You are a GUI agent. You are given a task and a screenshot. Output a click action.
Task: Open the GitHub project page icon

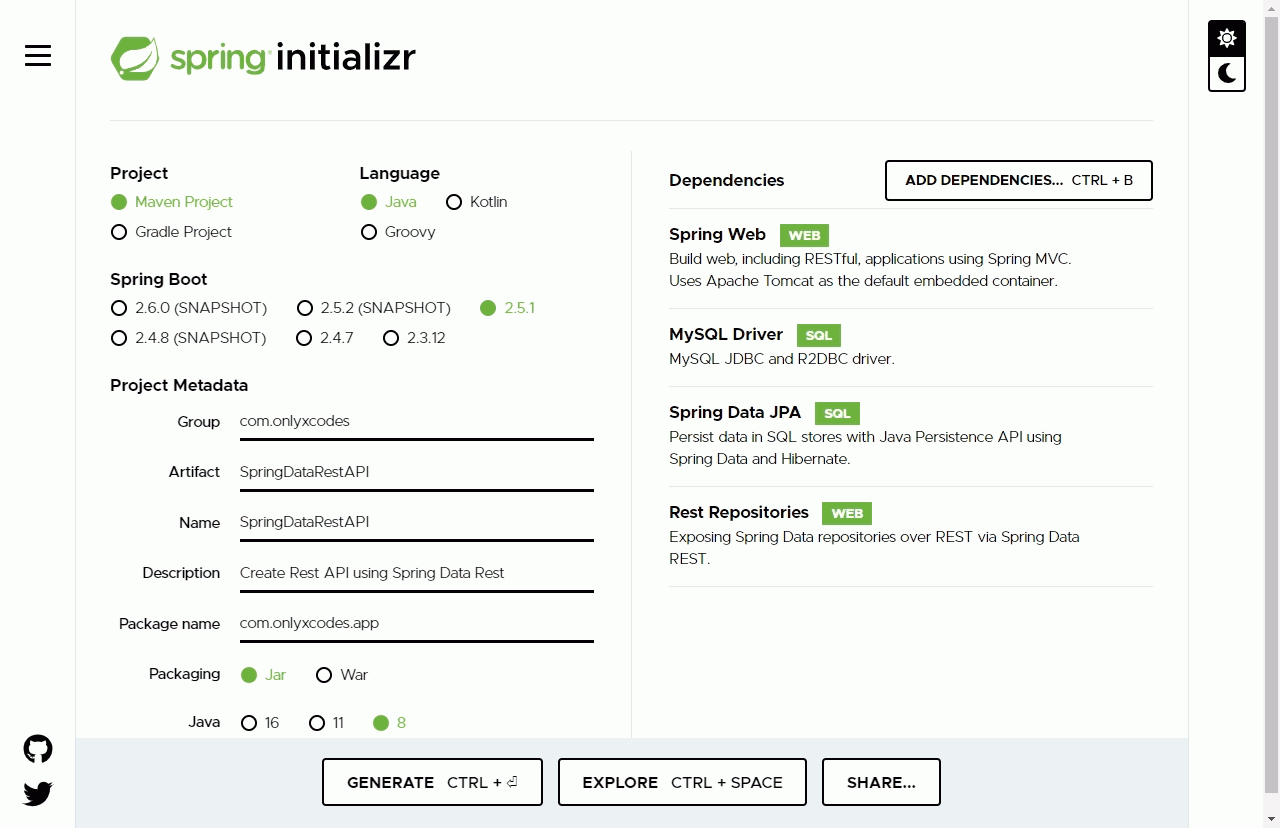(x=37, y=748)
